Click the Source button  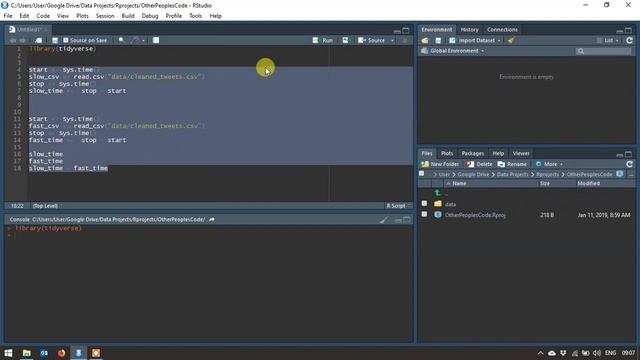pyautogui.click(x=372, y=40)
